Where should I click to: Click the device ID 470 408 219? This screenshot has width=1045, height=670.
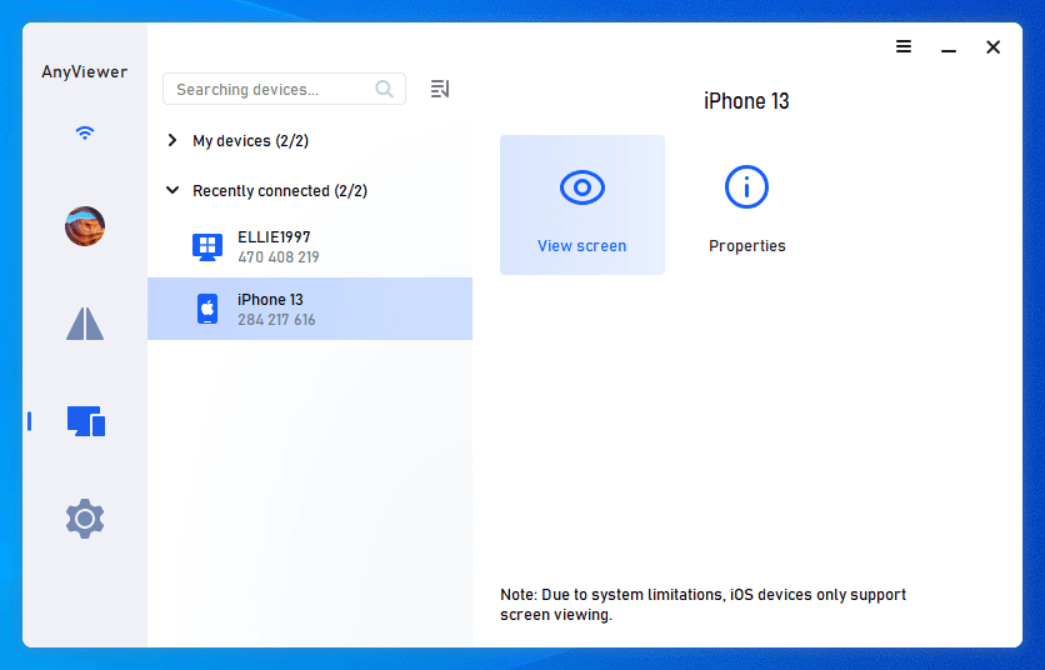coord(279,257)
